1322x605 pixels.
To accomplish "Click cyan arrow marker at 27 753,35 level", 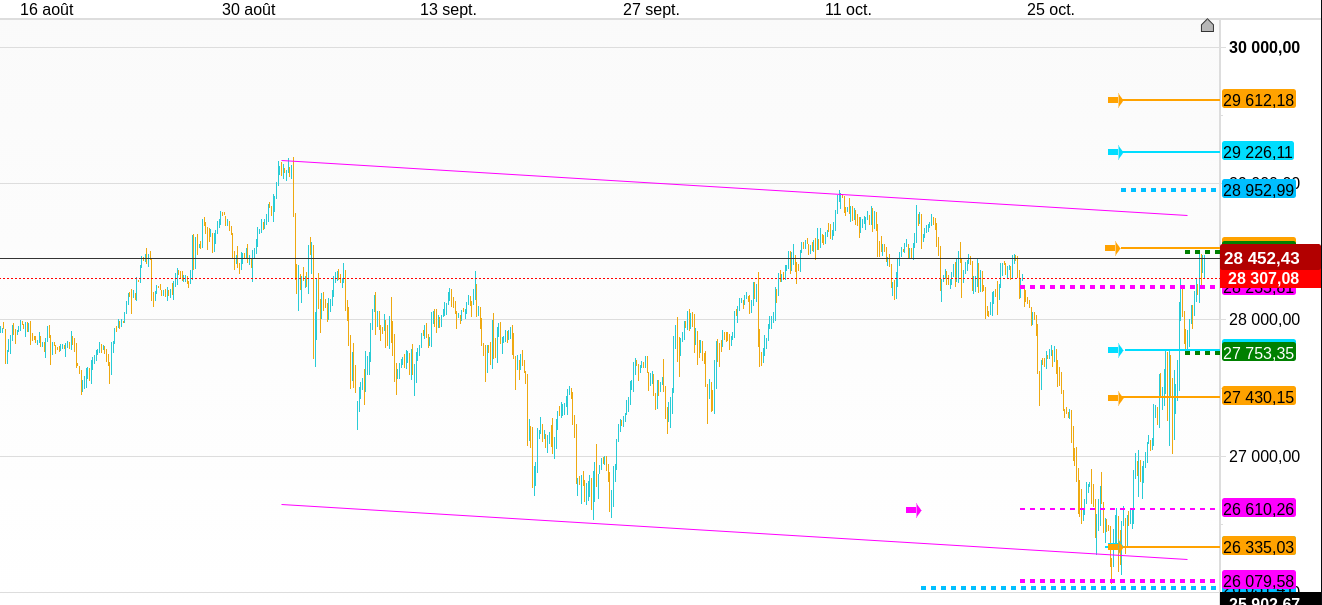I will pos(1115,350).
